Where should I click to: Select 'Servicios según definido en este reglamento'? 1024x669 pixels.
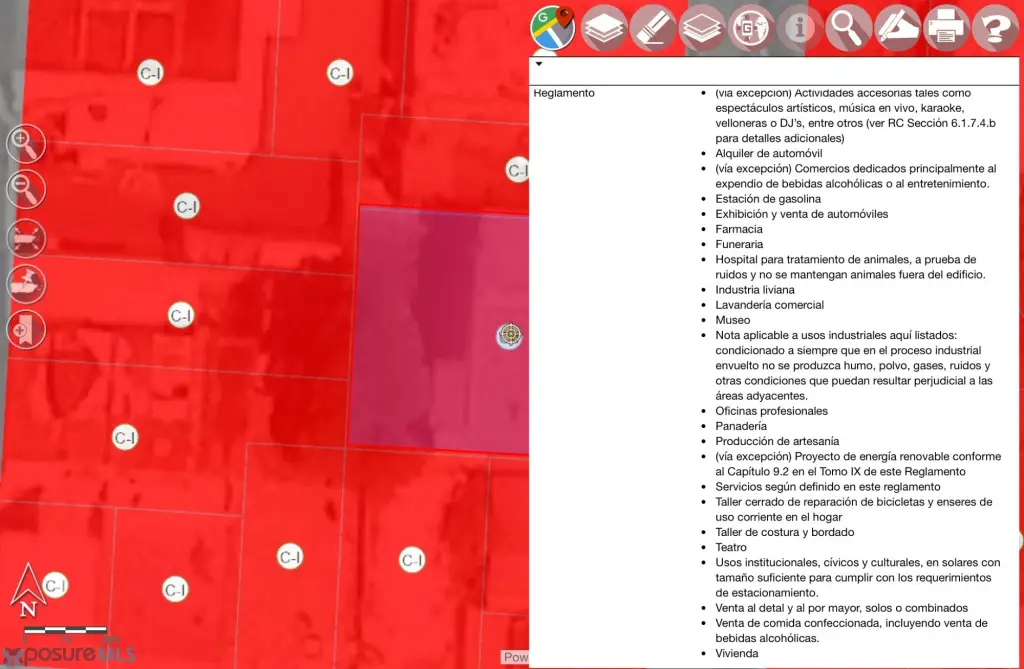point(827,486)
